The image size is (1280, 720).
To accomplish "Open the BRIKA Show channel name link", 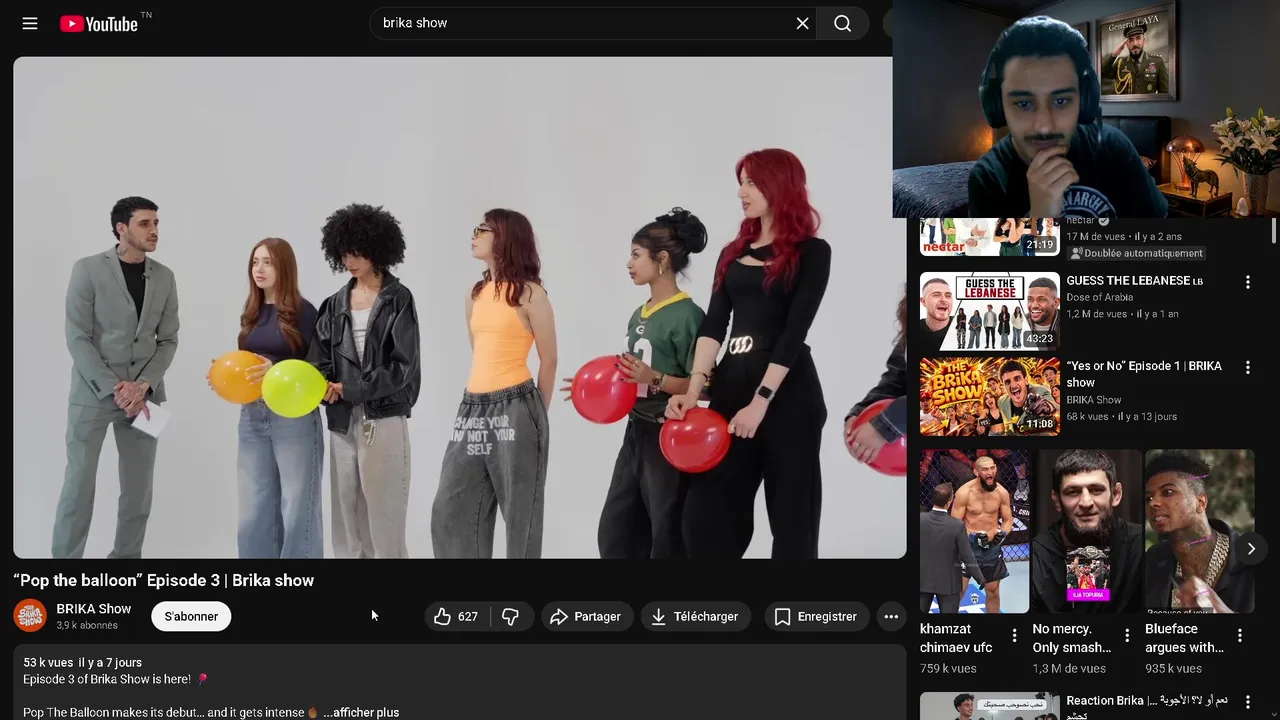I will 93,608.
